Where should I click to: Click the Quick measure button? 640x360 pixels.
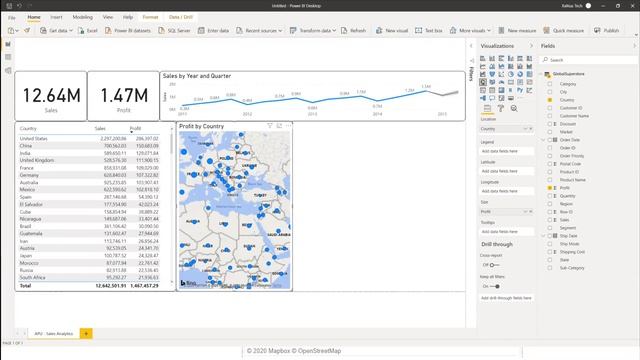point(564,30)
